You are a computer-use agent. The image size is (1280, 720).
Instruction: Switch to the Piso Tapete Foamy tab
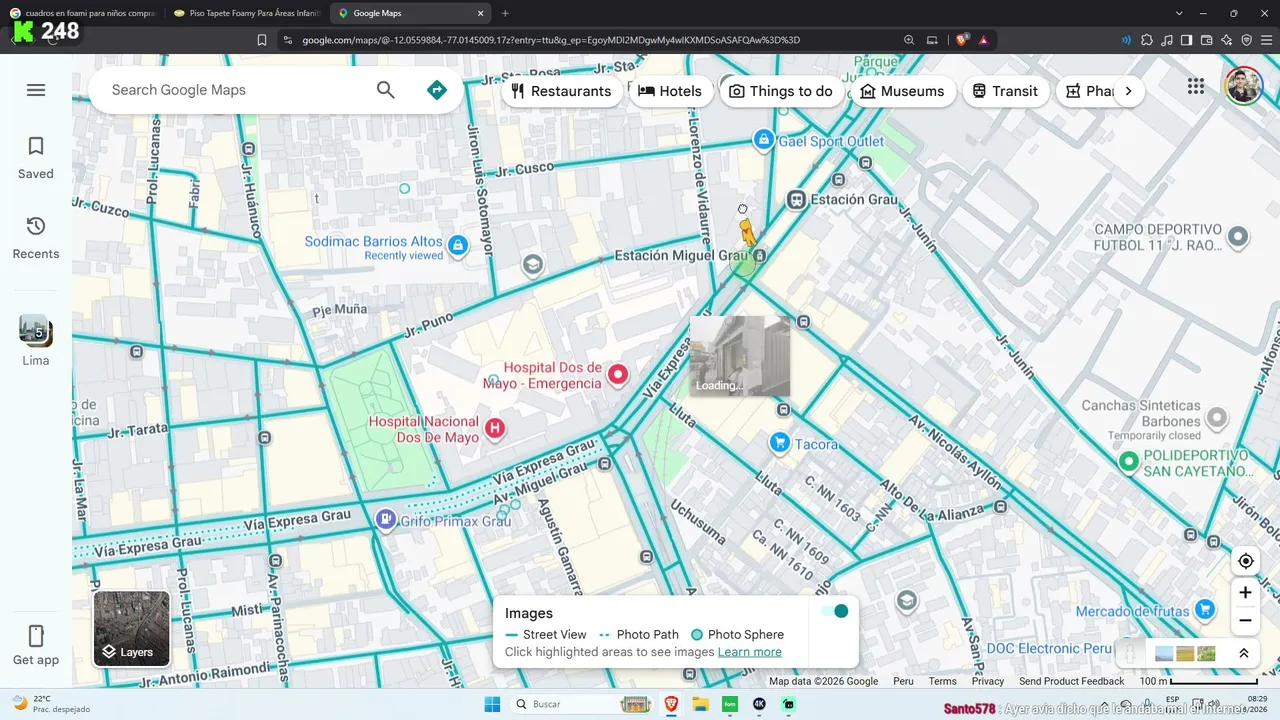[x=247, y=13]
